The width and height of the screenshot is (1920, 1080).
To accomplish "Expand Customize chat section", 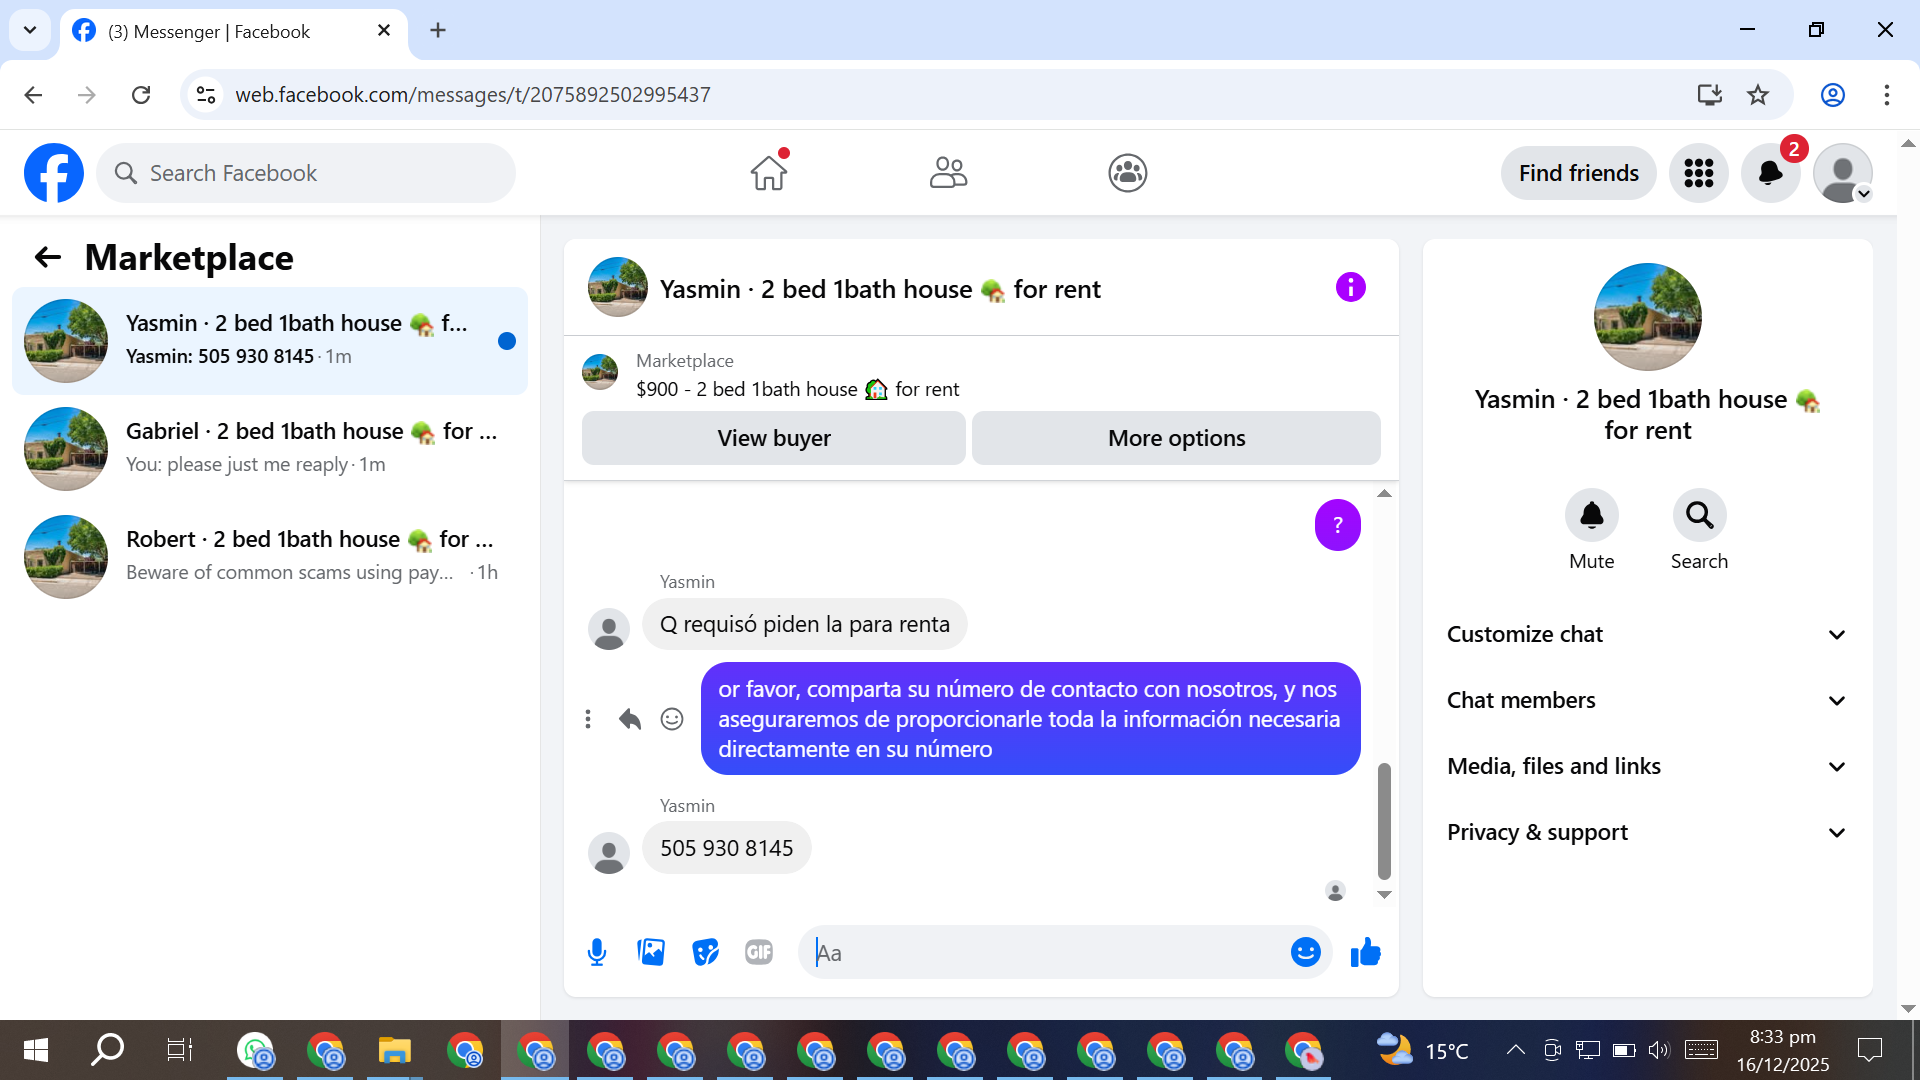I will click(1647, 635).
